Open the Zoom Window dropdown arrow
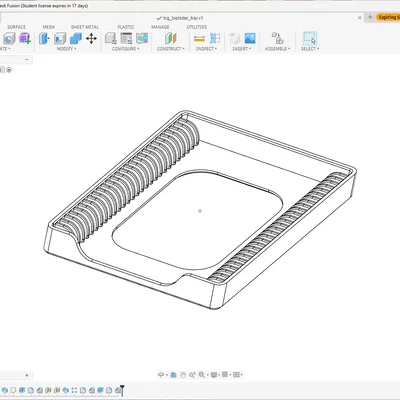 pos(207,375)
